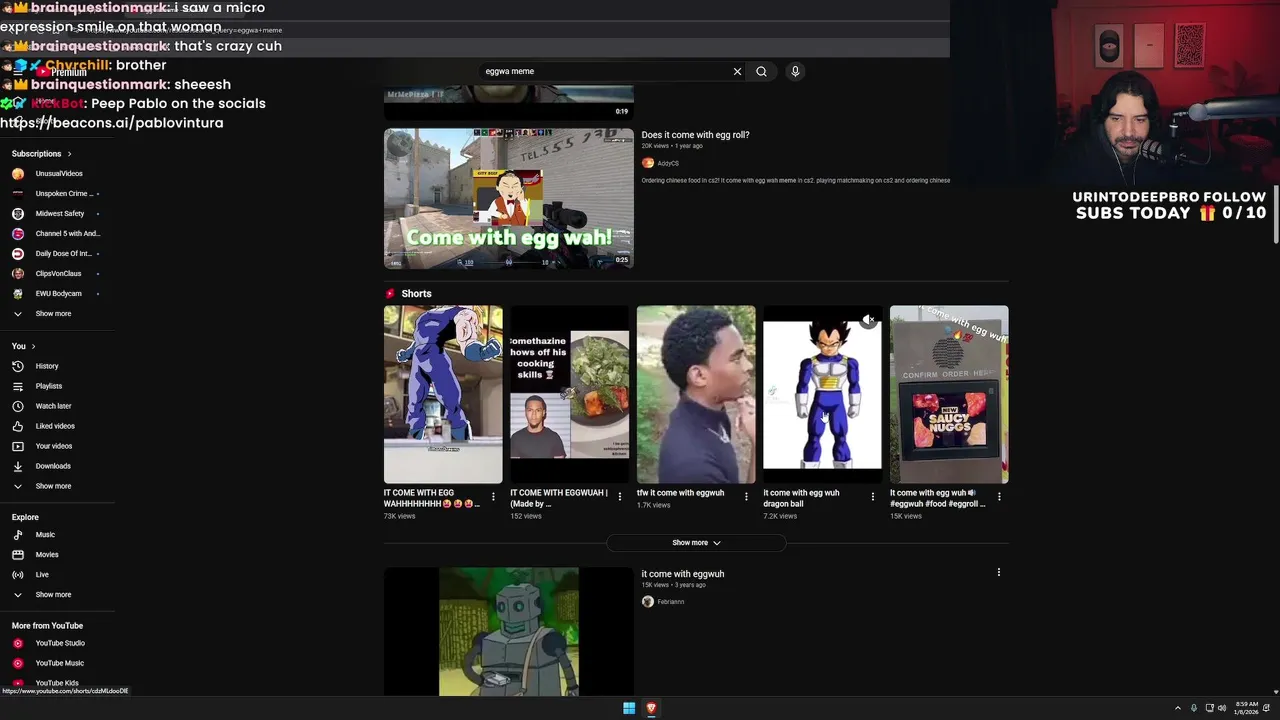Viewport: 1280px width, 720px height.
Task: Switch to Brave browser on taskbar
Action: pyautogui.click(x=651, y=708)
